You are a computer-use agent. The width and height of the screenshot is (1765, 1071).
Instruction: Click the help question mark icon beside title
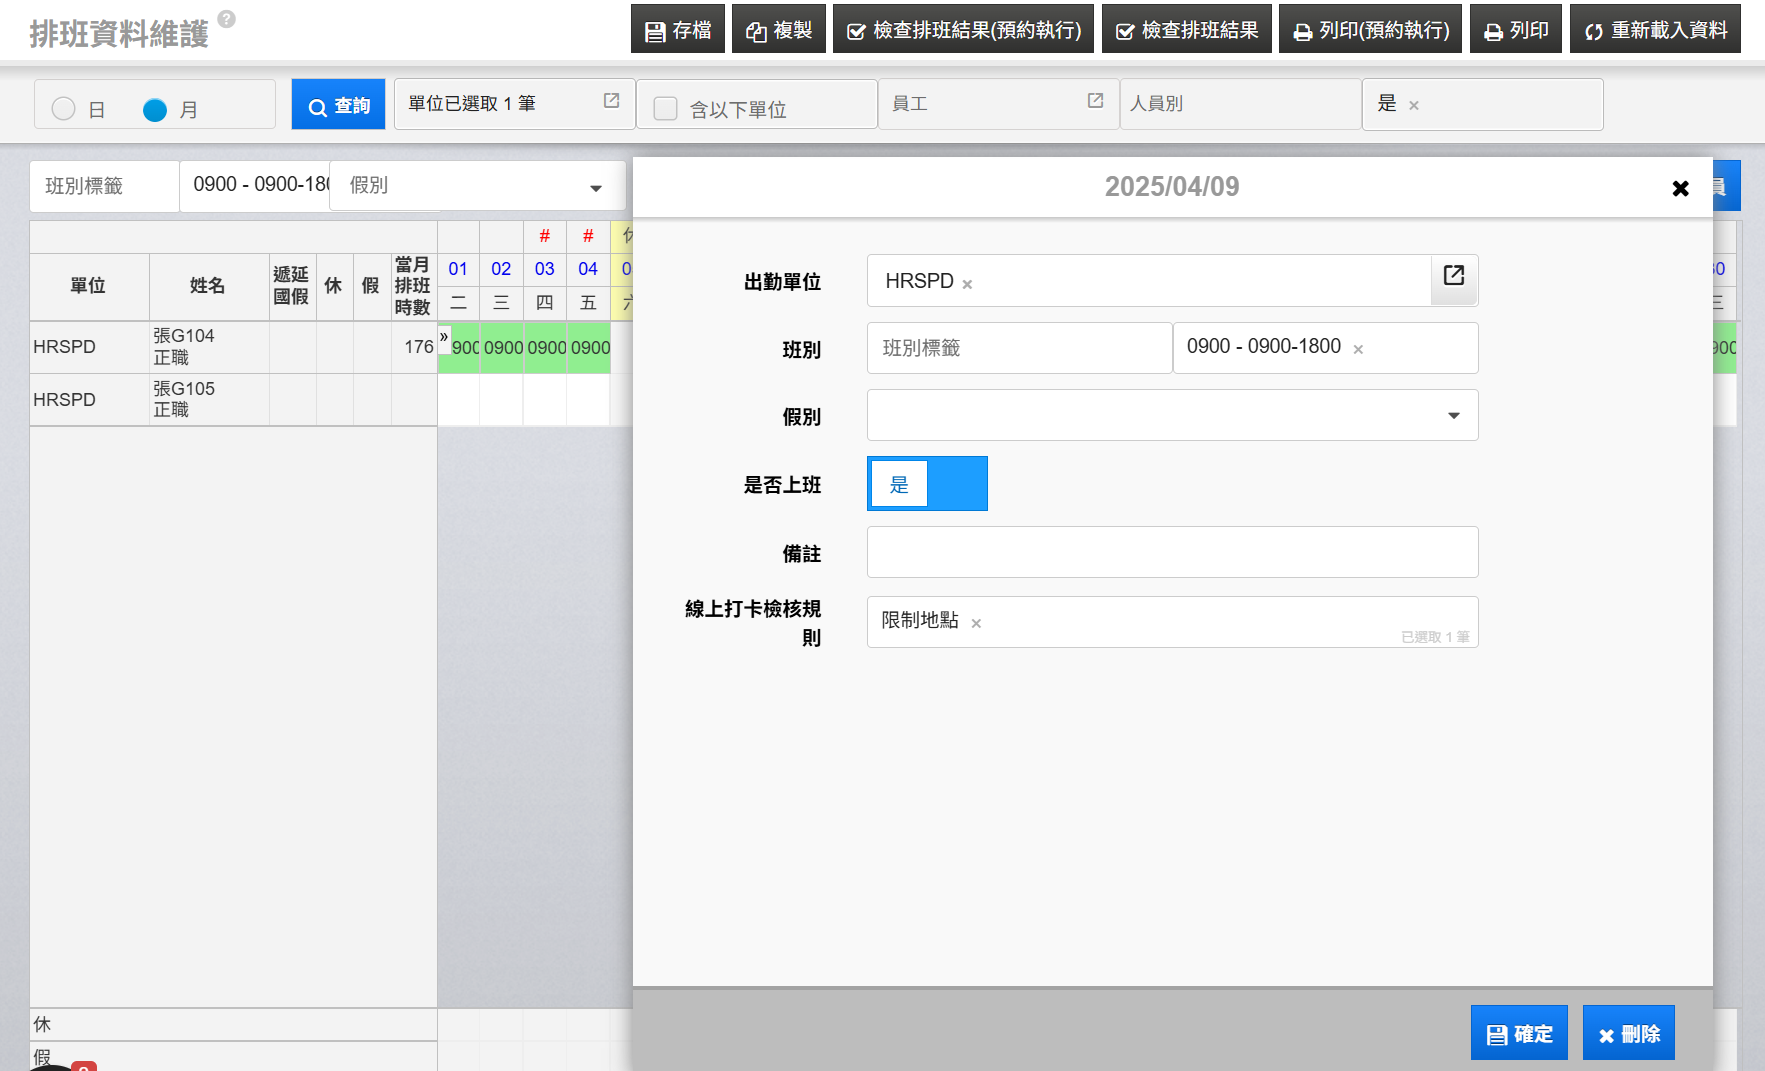tap(227, 19)
